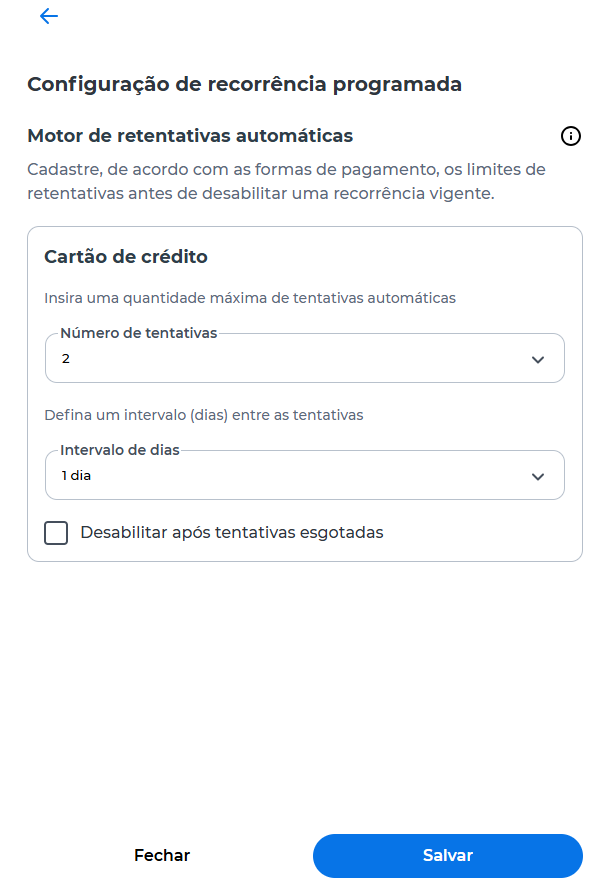Open the Intervalo de dias combo box
610x895 pixels.
305,475
